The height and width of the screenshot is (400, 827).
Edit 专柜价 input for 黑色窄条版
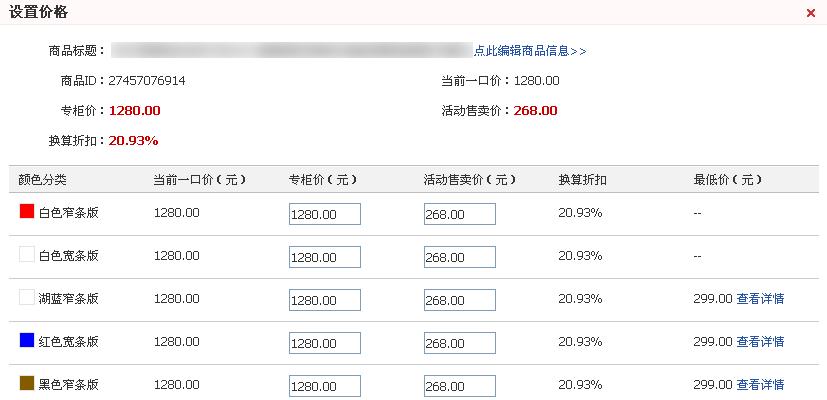[325, 386]
